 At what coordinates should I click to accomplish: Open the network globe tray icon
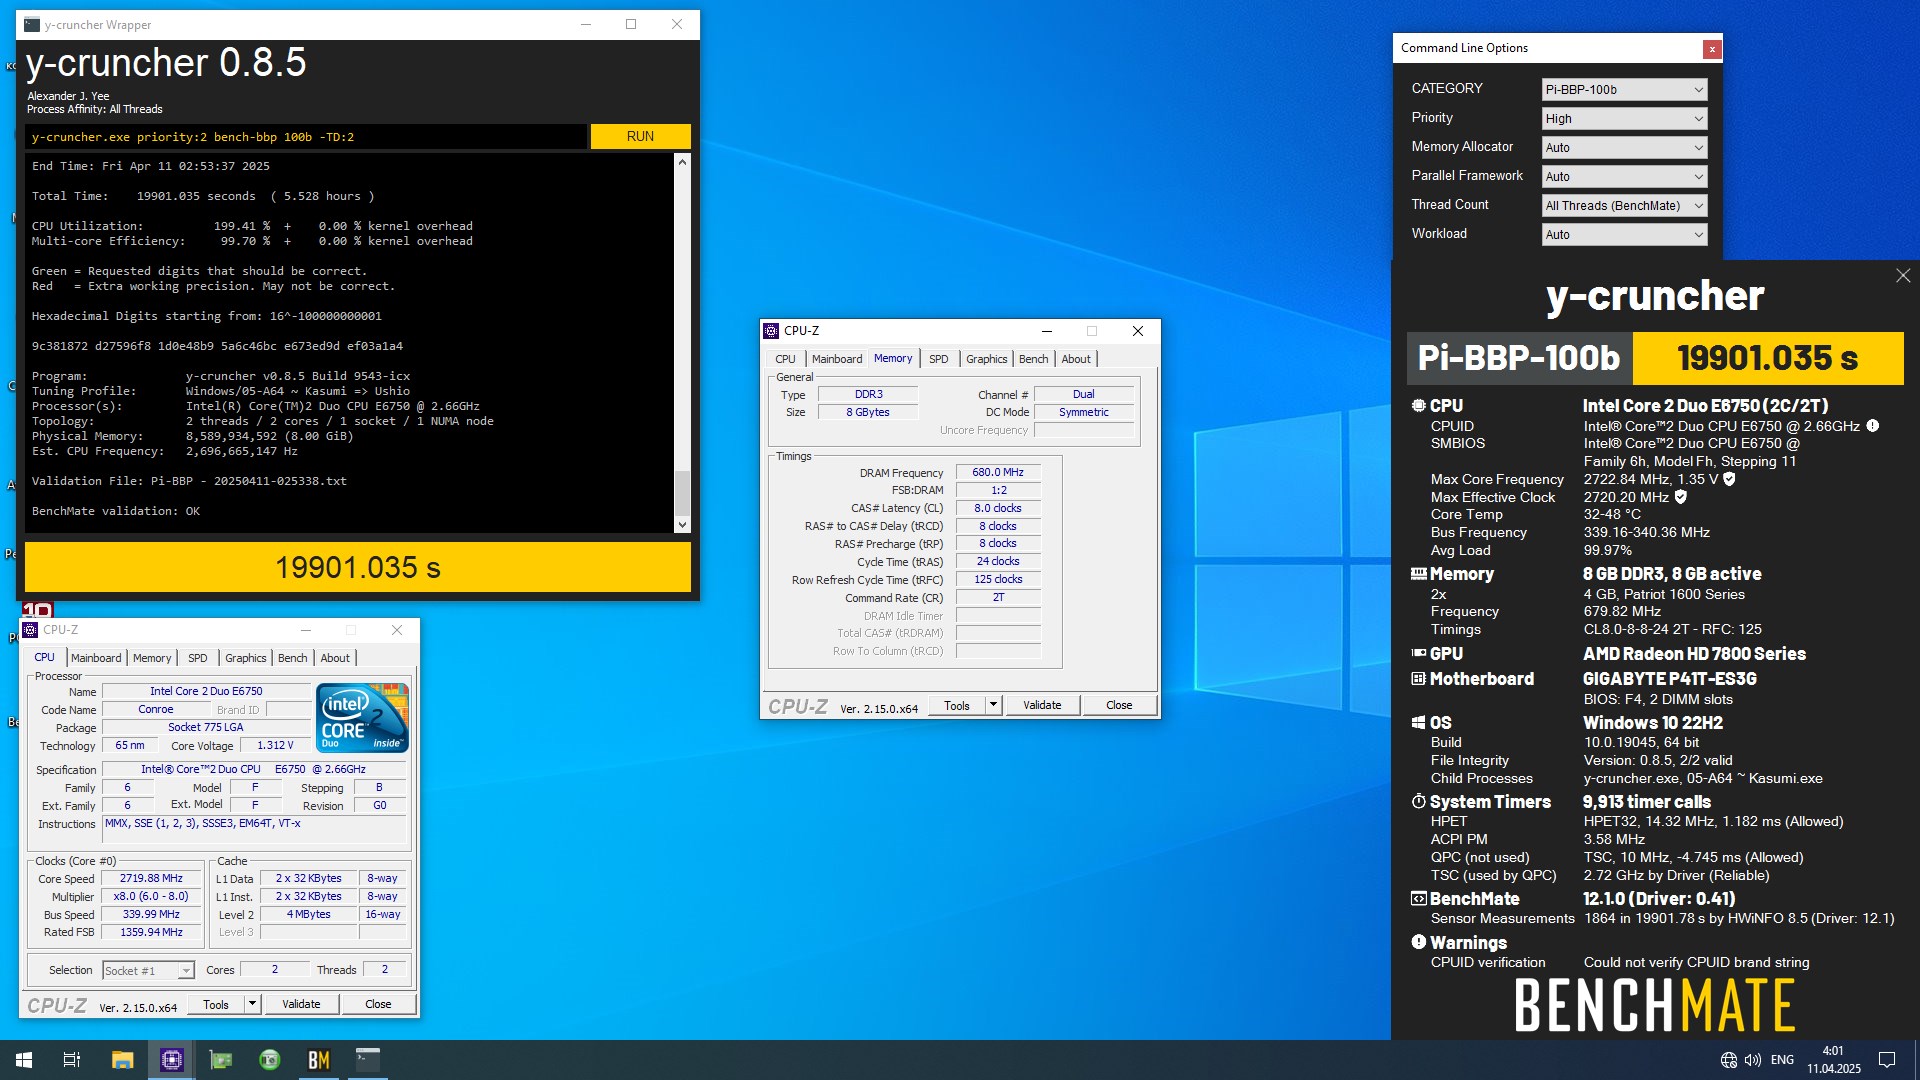tap(1729, 1060)
